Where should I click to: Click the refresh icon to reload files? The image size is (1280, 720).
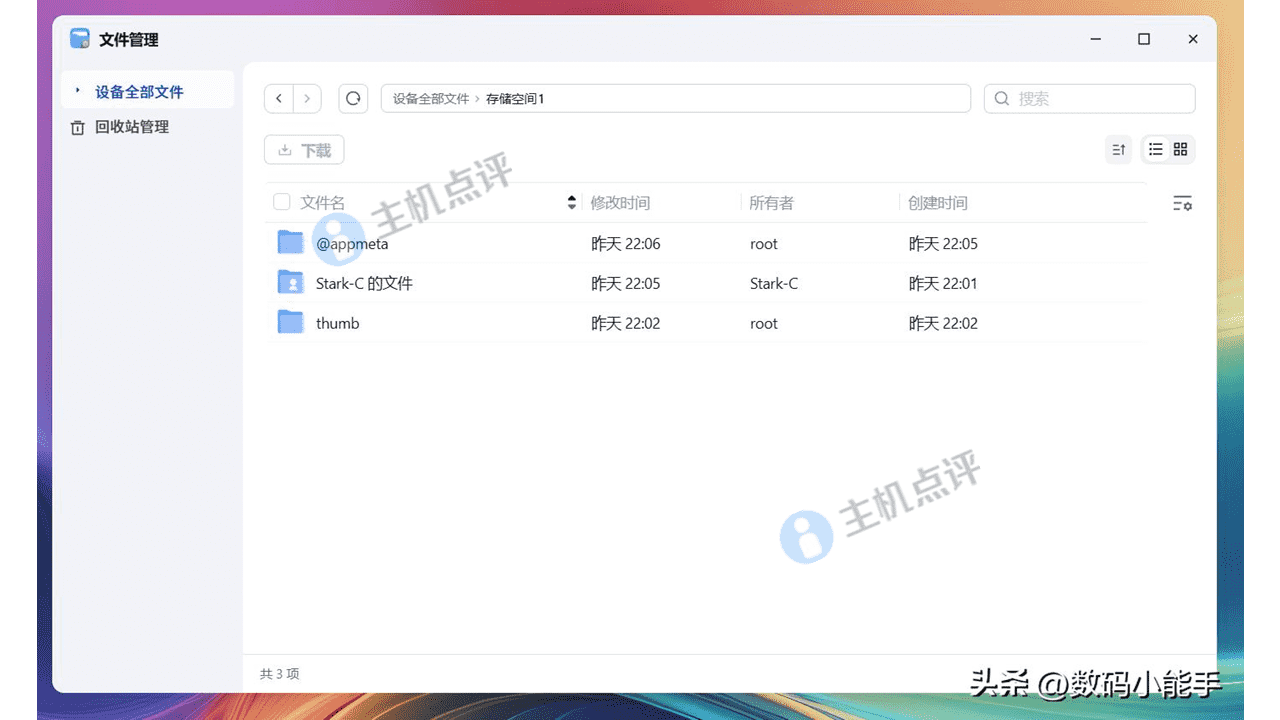353,98
